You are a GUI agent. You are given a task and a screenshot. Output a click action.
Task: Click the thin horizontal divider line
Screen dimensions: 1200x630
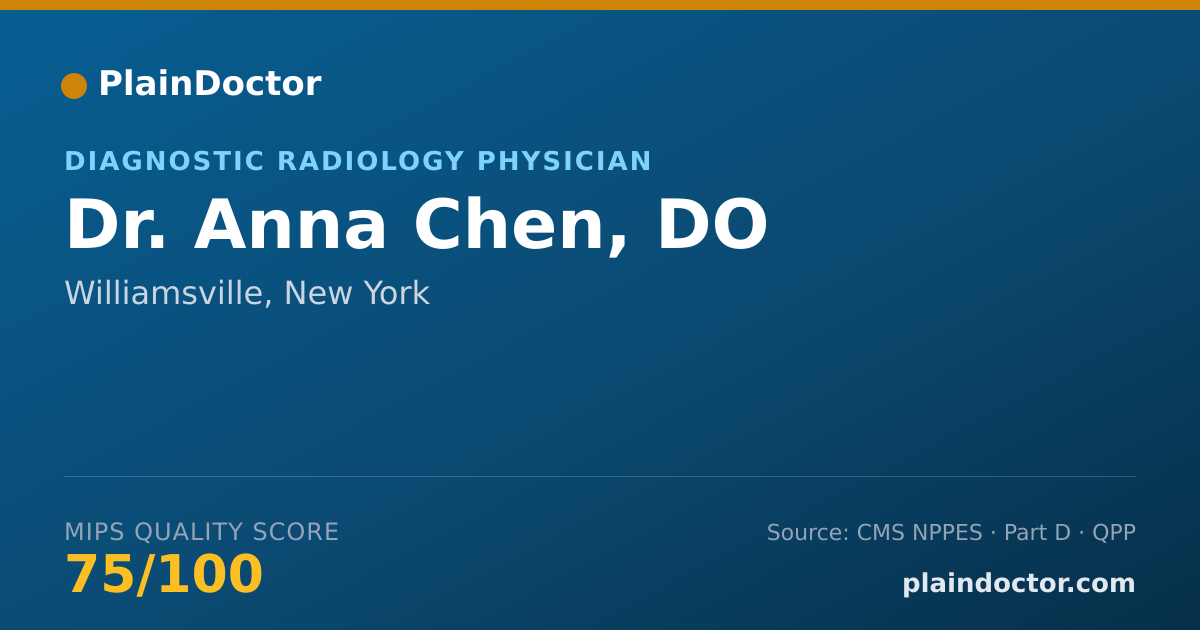coord(600,476)
